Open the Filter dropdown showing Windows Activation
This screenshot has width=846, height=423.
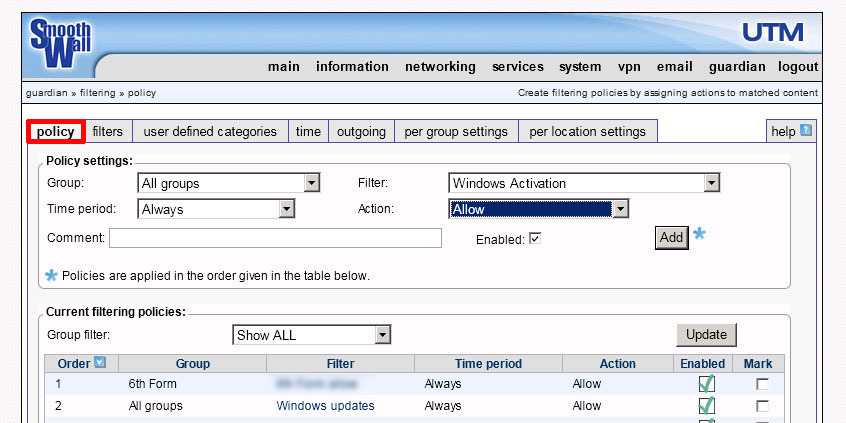[x=584, y=183]
